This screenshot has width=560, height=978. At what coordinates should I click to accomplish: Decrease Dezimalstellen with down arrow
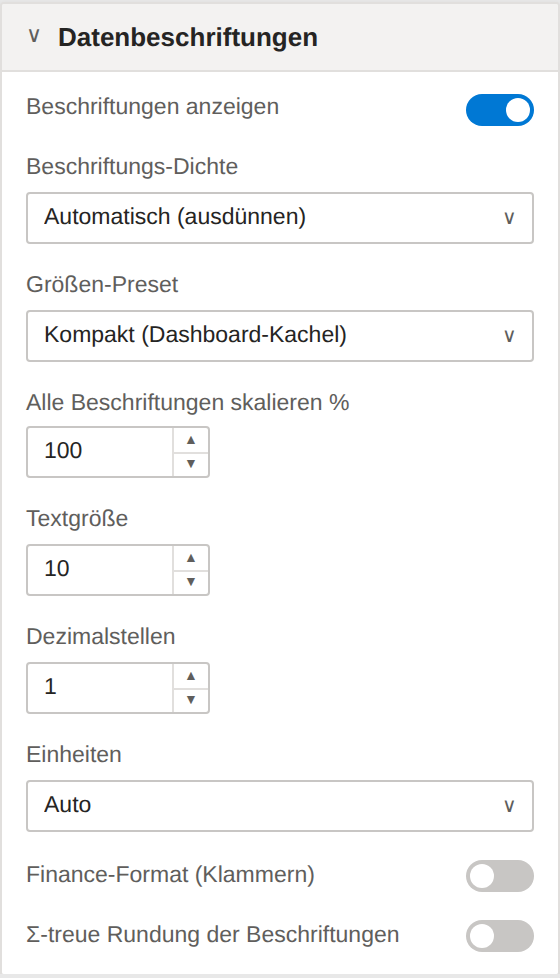(191, 700)
